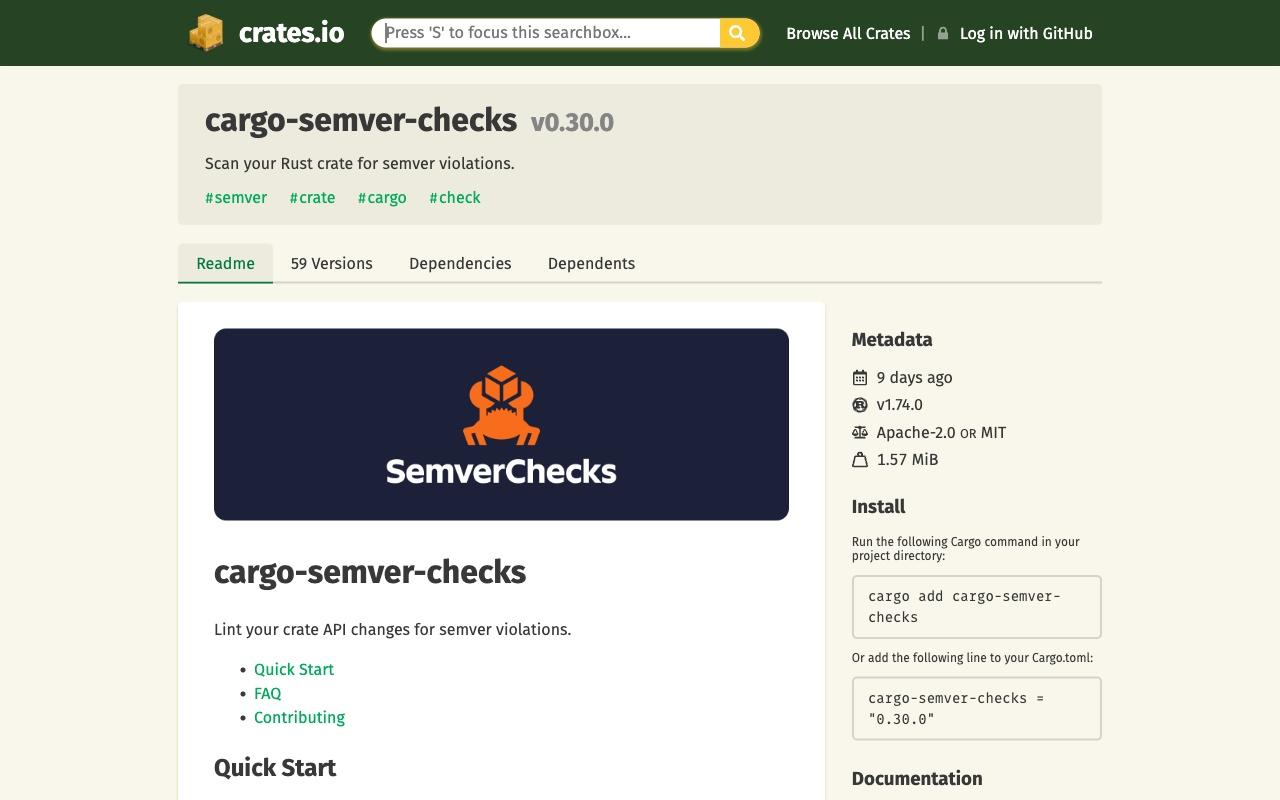Viewport: 1280px width, 800px height.
Task: Click the cargo-semver-checks page title
Action: point(361,120)
